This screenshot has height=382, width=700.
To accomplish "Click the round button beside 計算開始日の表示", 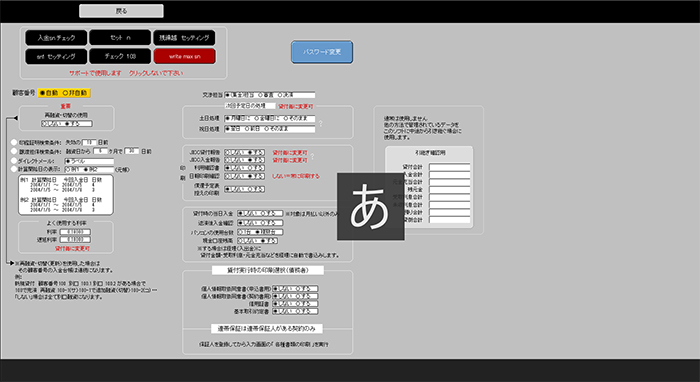I will [14, 169].
